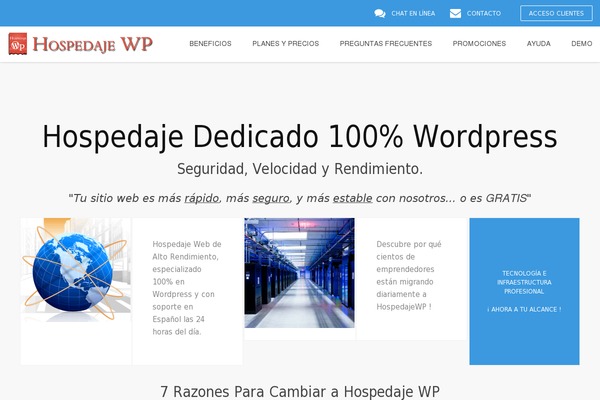Click the 7 Razones Para Cambiar heading
Screen dimensions: 600x400
pyautogui.click(x=300, y=392)
